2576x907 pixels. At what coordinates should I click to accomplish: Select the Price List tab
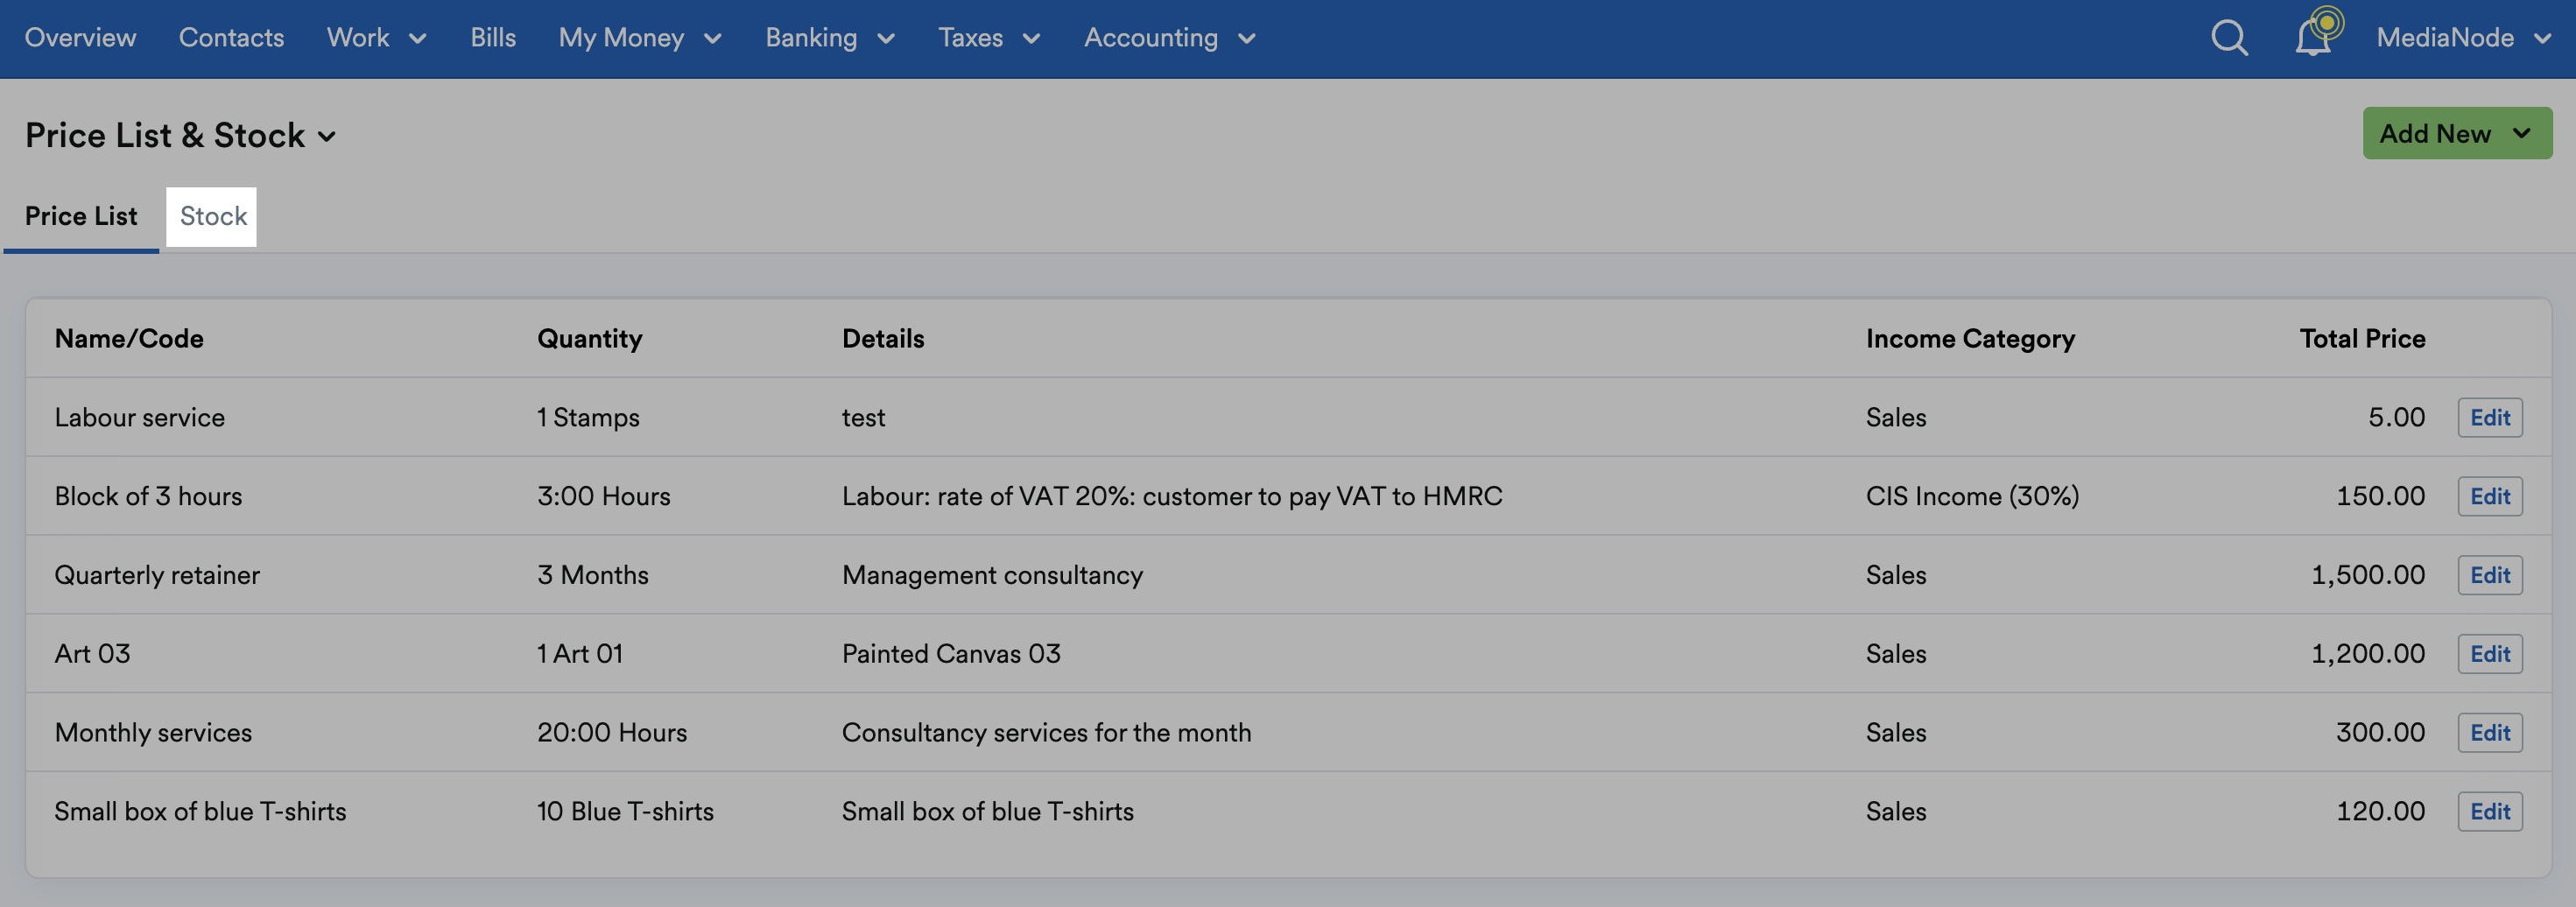click(81, 216)
